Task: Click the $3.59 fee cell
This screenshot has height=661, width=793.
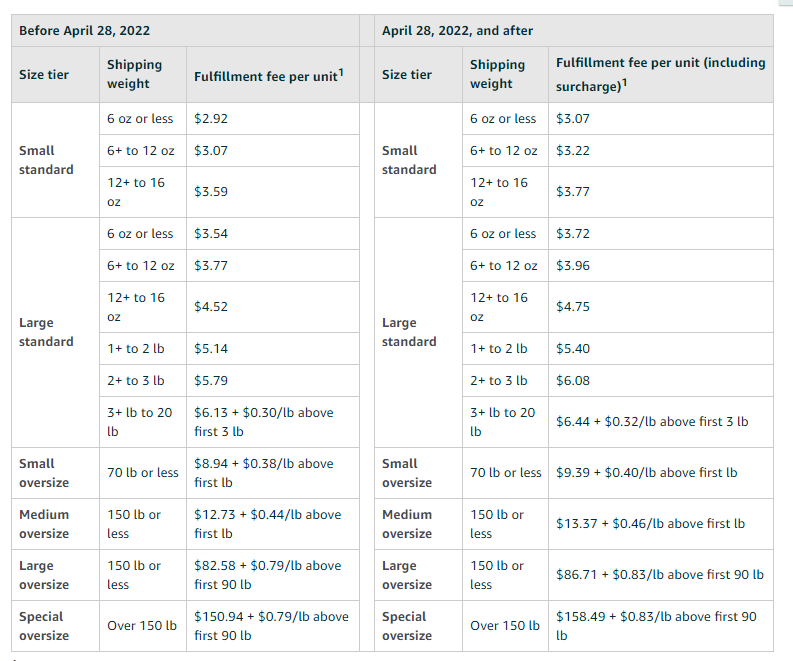Action: [211, 191]
